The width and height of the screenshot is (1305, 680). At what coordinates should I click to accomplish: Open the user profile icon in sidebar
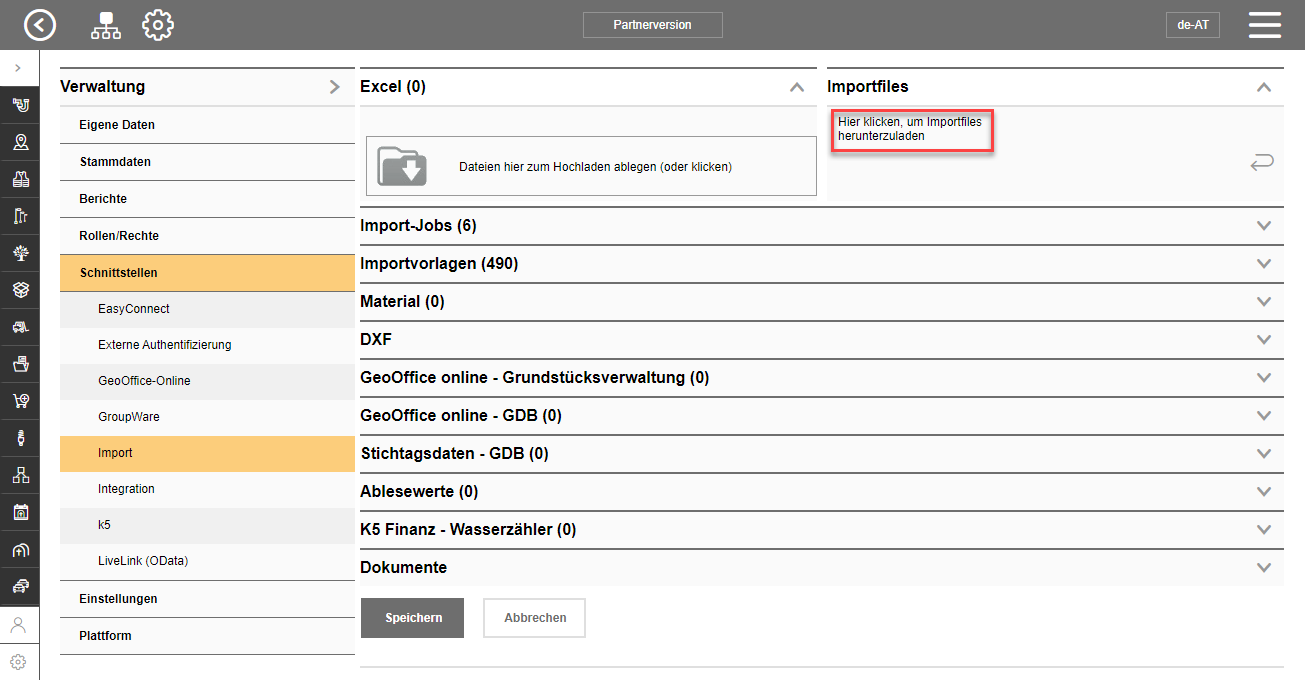(x=18, y=625)
